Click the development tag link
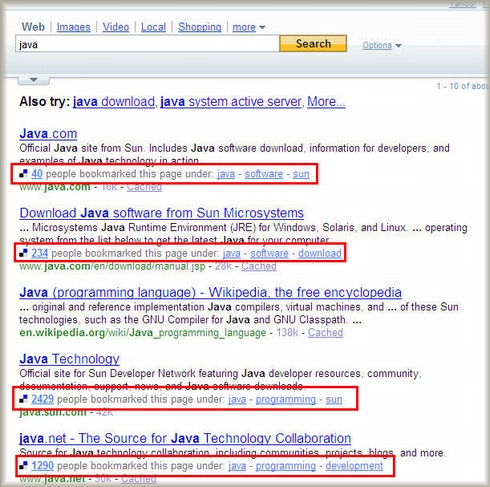 coord(354,466)
